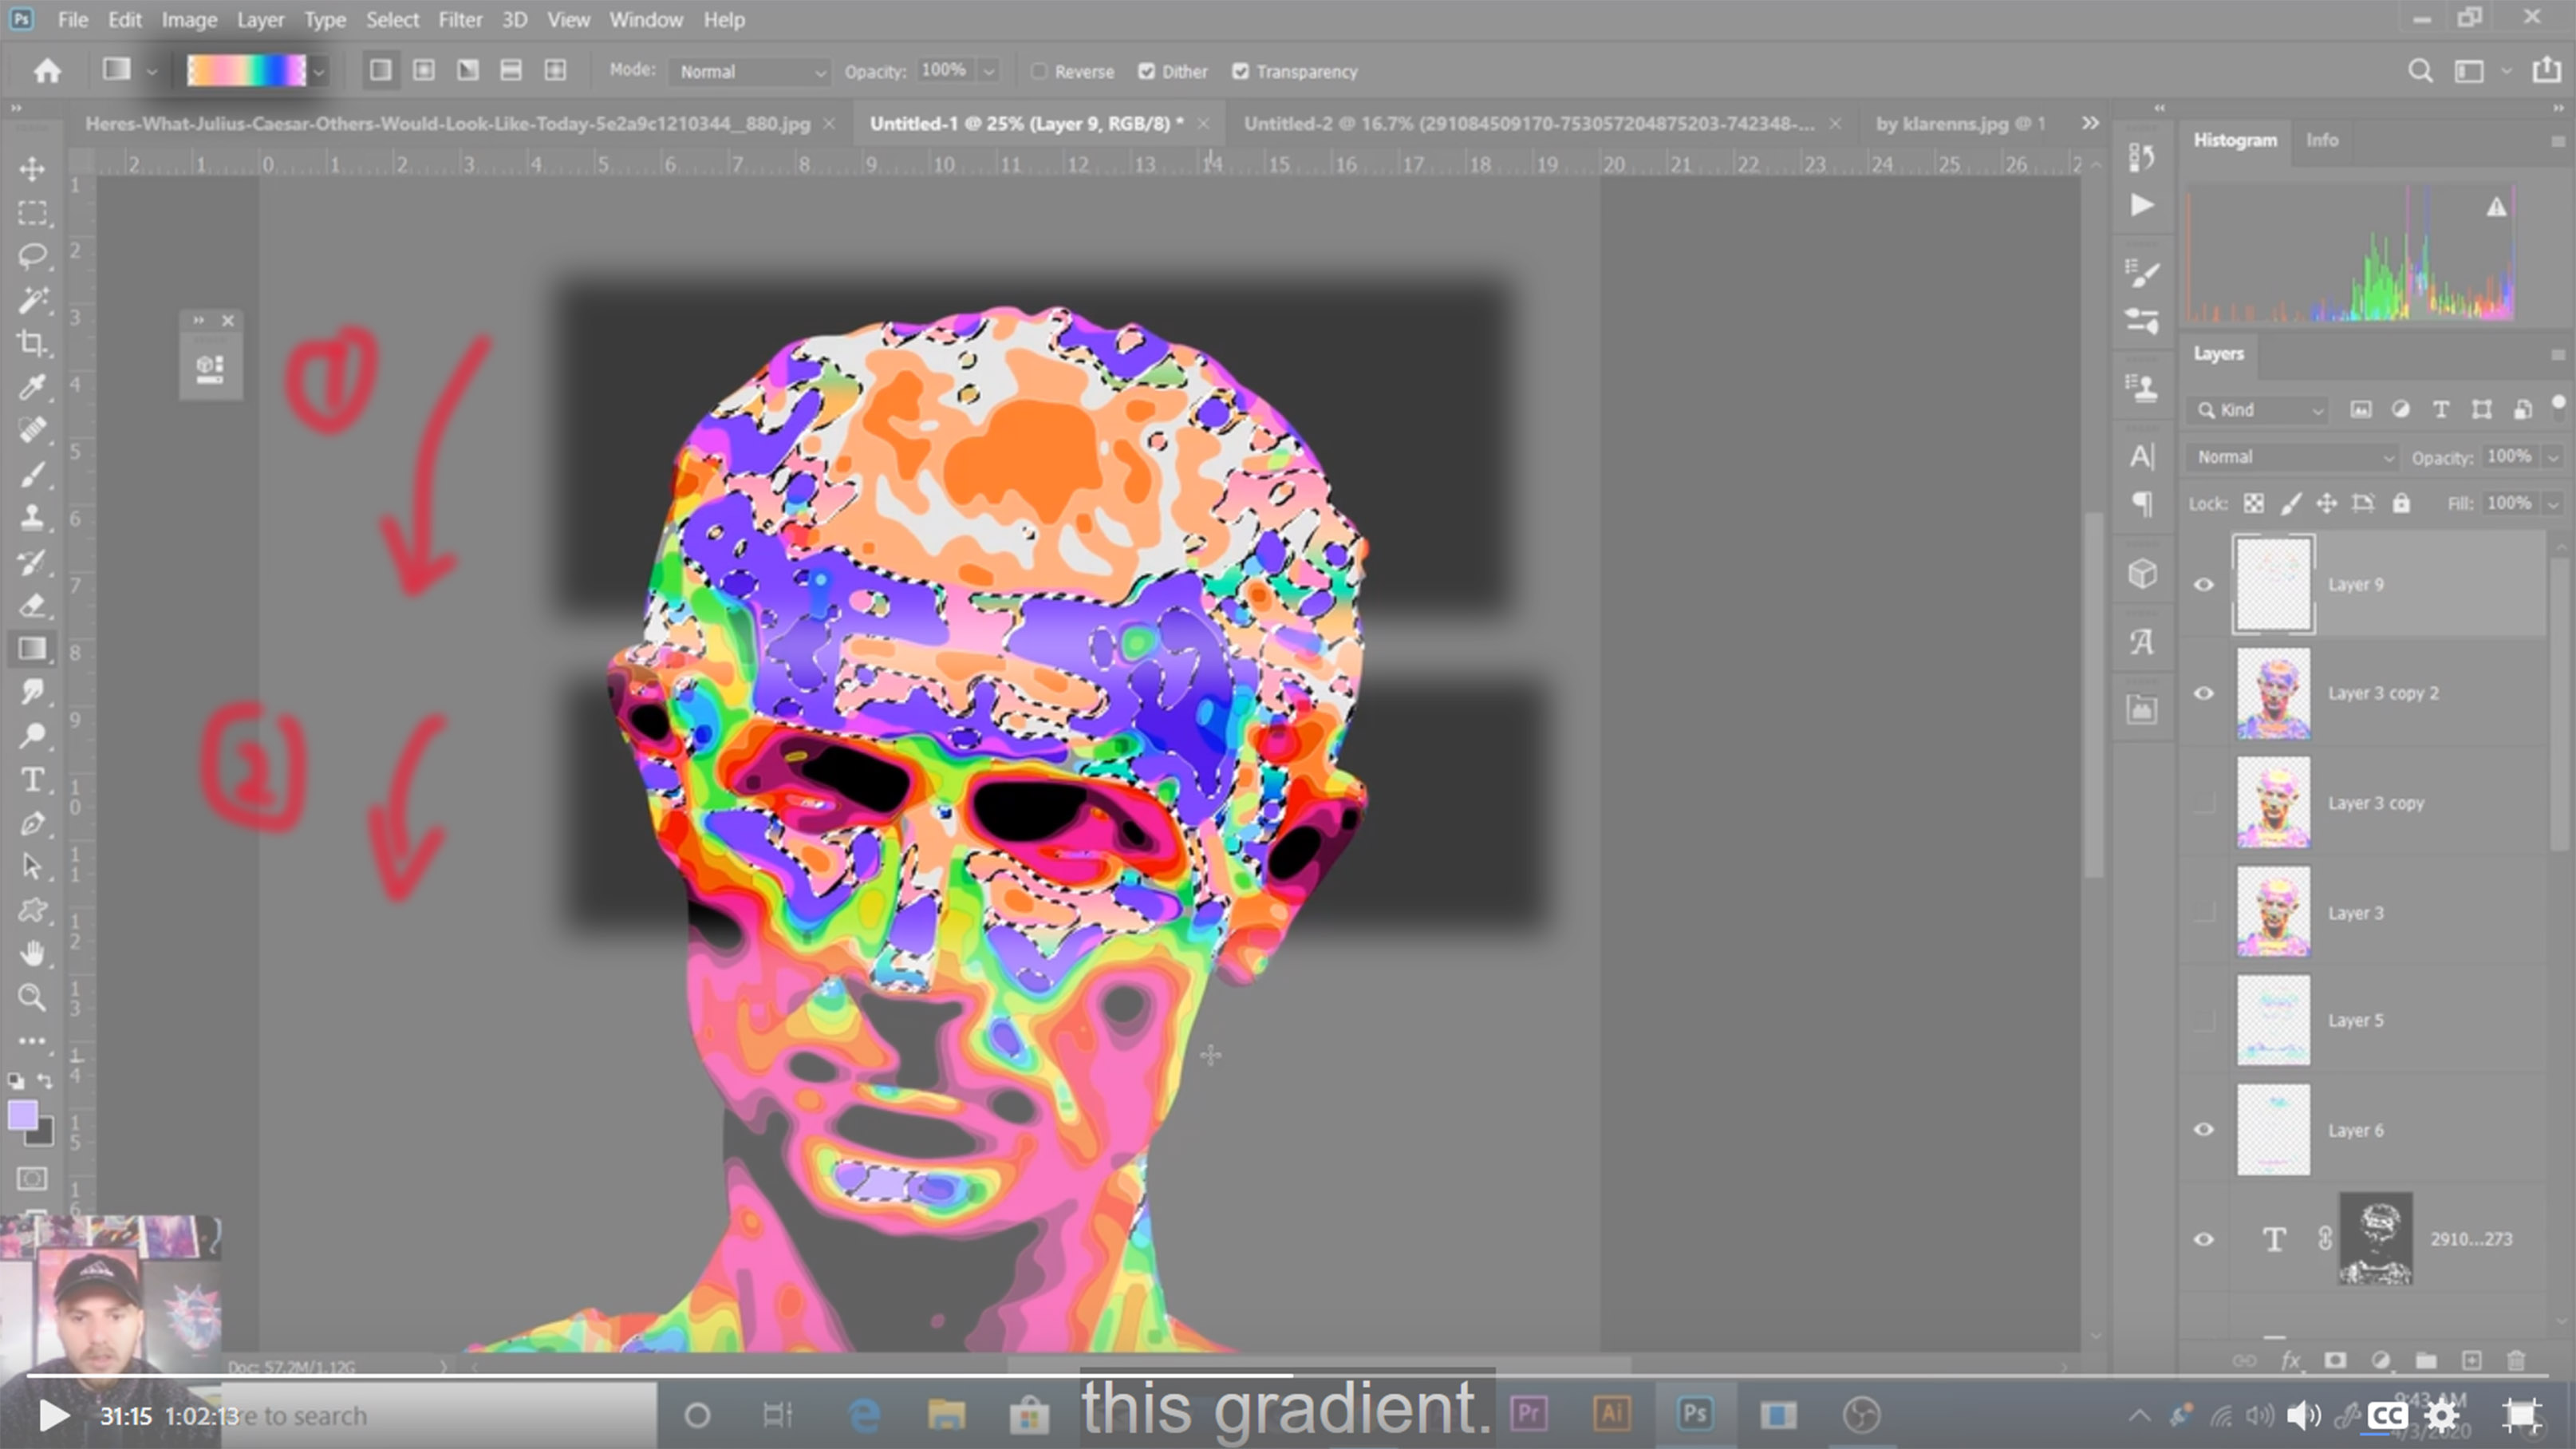
Task: Select the Crop tool
Action: click(x=33, y=343)
